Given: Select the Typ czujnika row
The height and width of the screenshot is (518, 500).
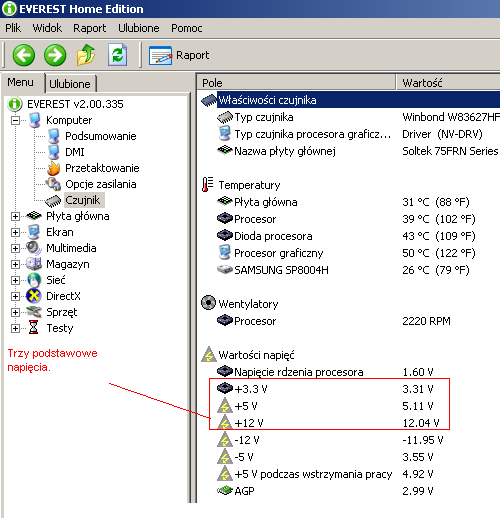Looking at the screenshot, I should pos(358,117).
